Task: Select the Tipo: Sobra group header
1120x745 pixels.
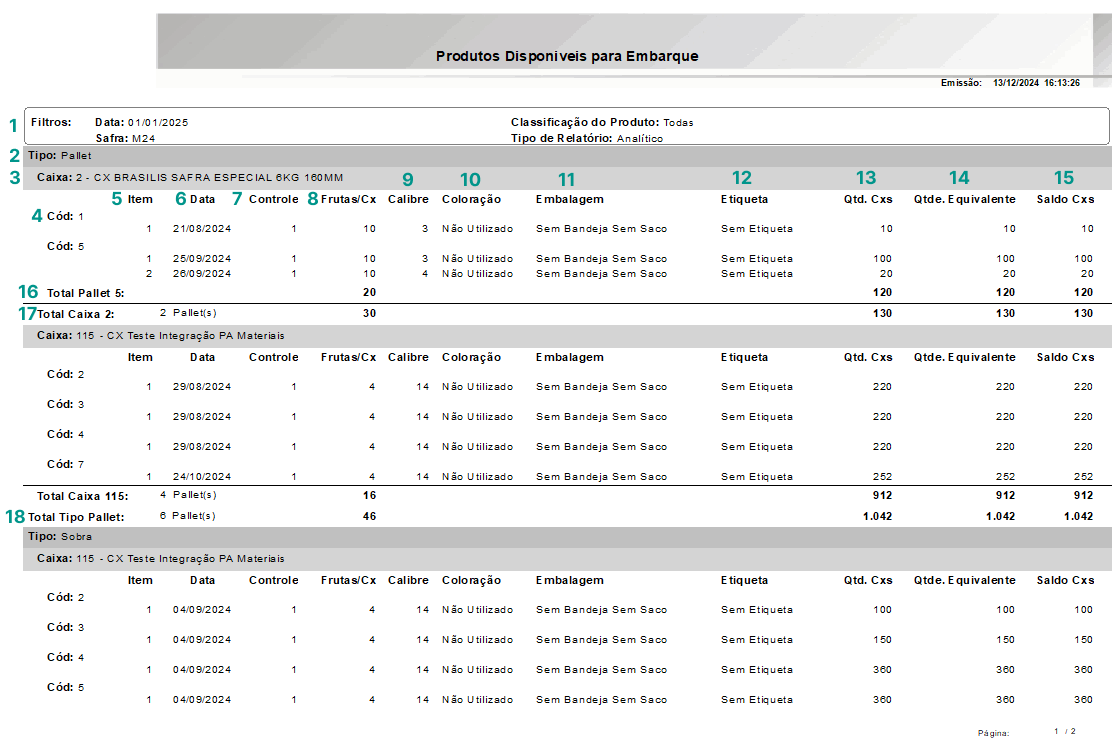Action: [60, 537]
